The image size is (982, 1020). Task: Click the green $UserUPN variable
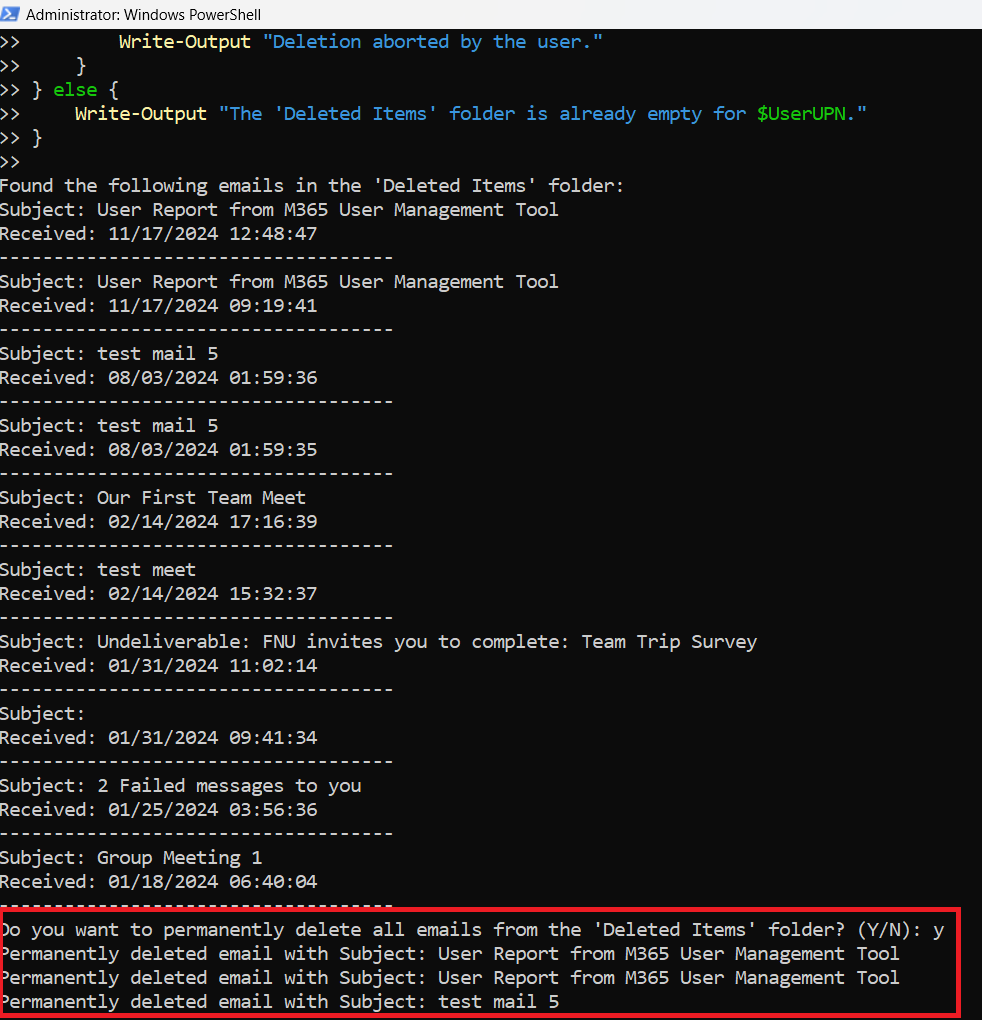pyautogui.click(x=802, y=114)
